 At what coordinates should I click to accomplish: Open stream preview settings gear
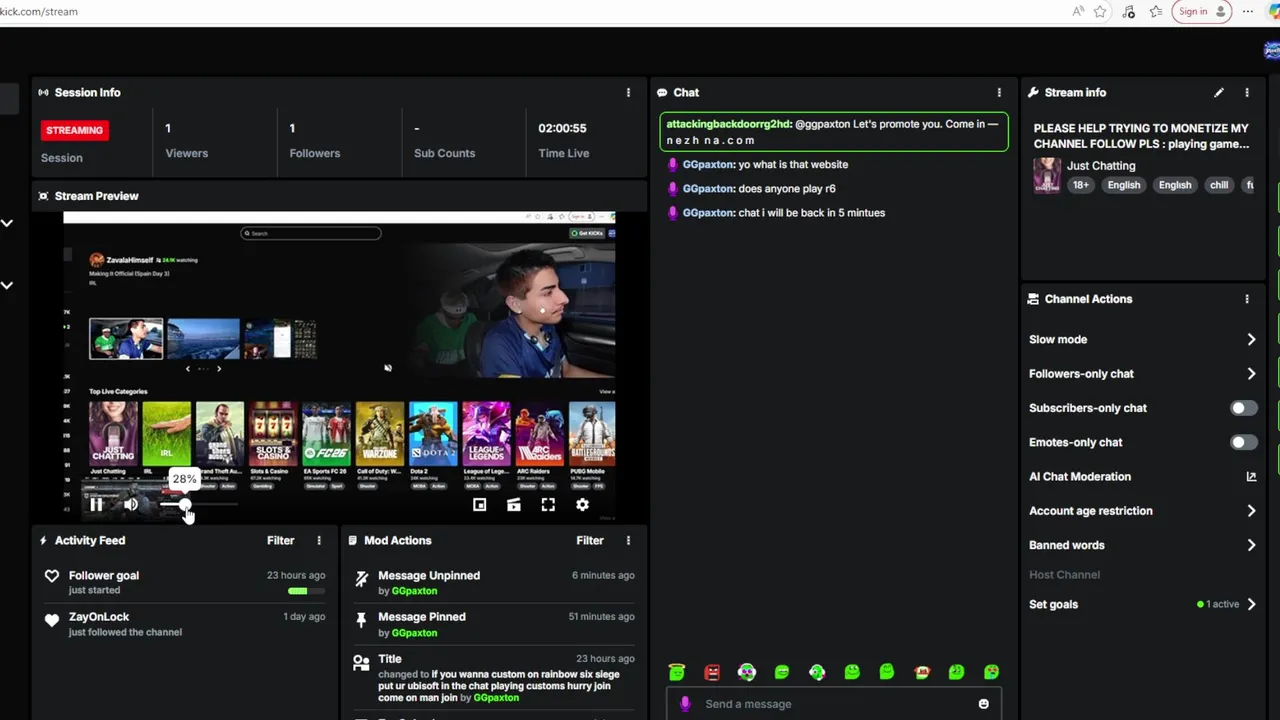(x=582, y=505)
